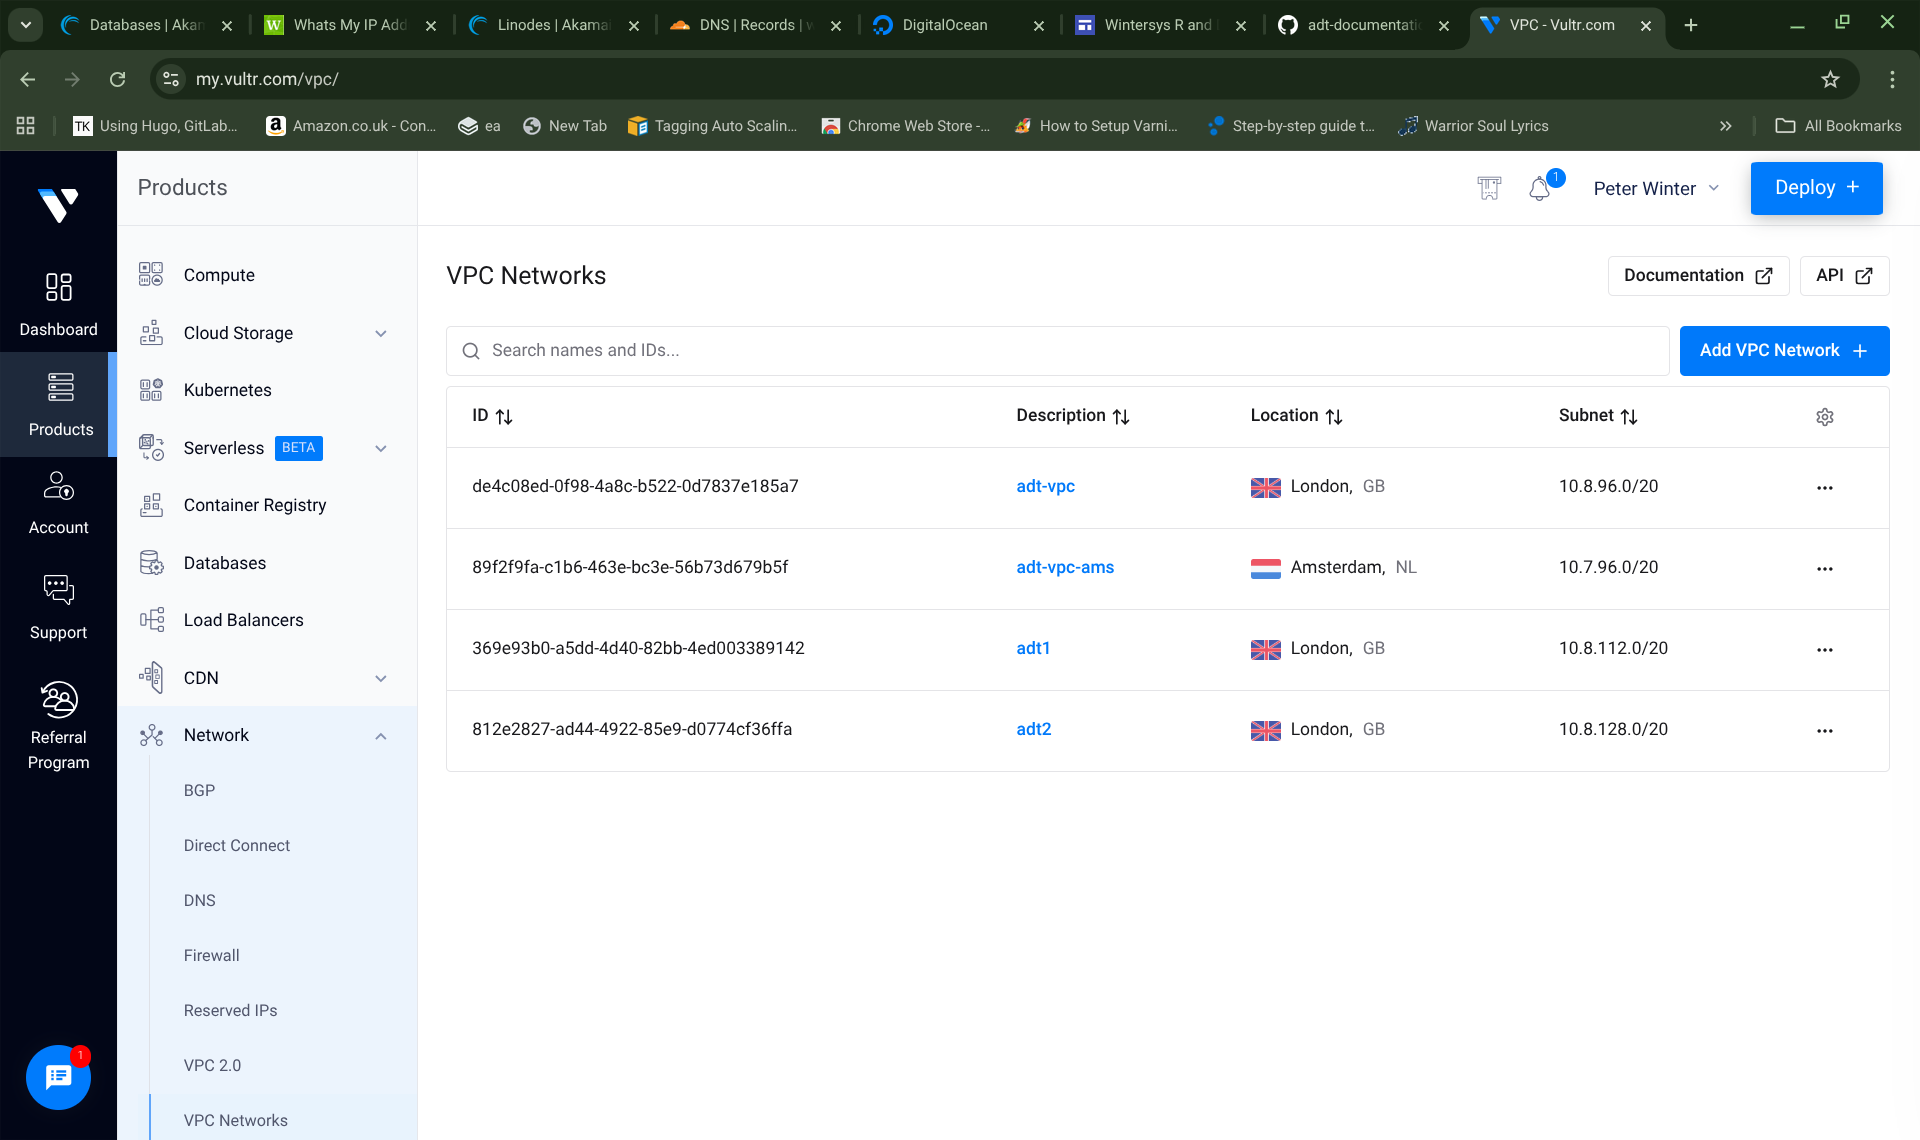Screen dimensions: 1920x1140
Task: Open the live chat bubble
Action: 58,1077
